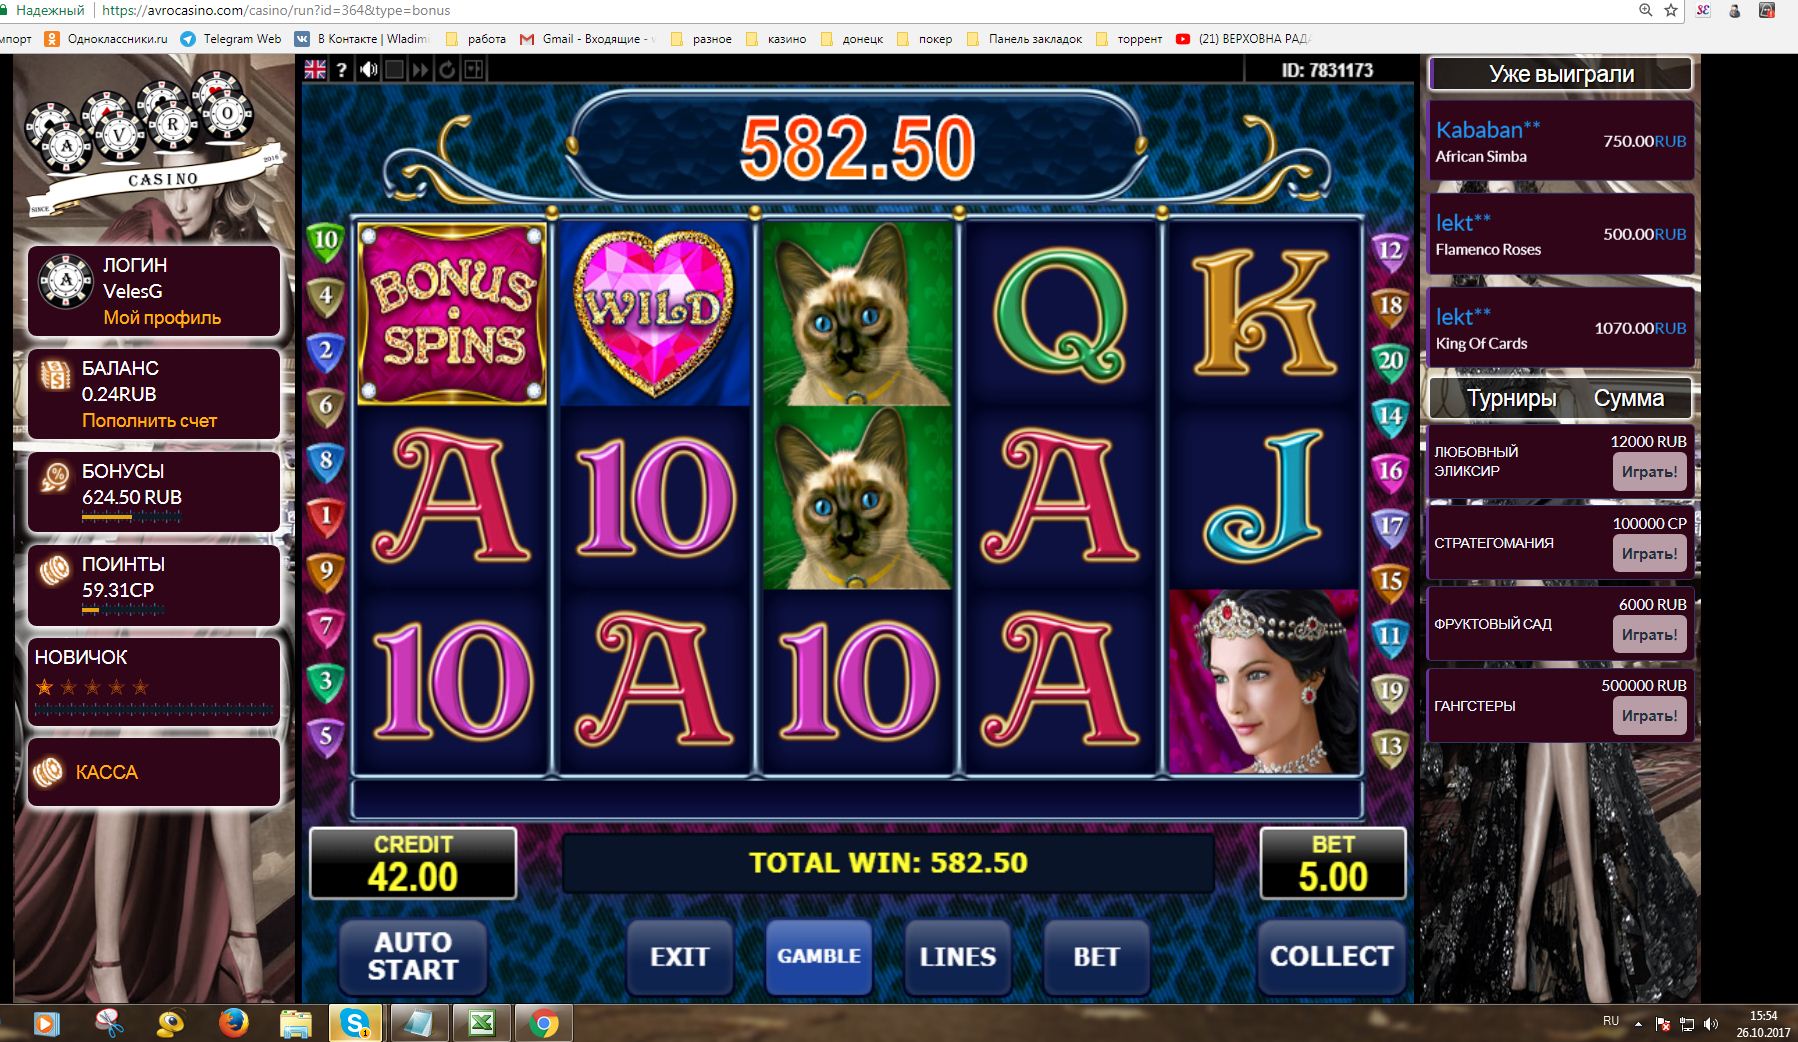Select payline marker number 12
Image resolution: width=1798 pixels, height=1042 pixels.
(x=1390, y=251)
